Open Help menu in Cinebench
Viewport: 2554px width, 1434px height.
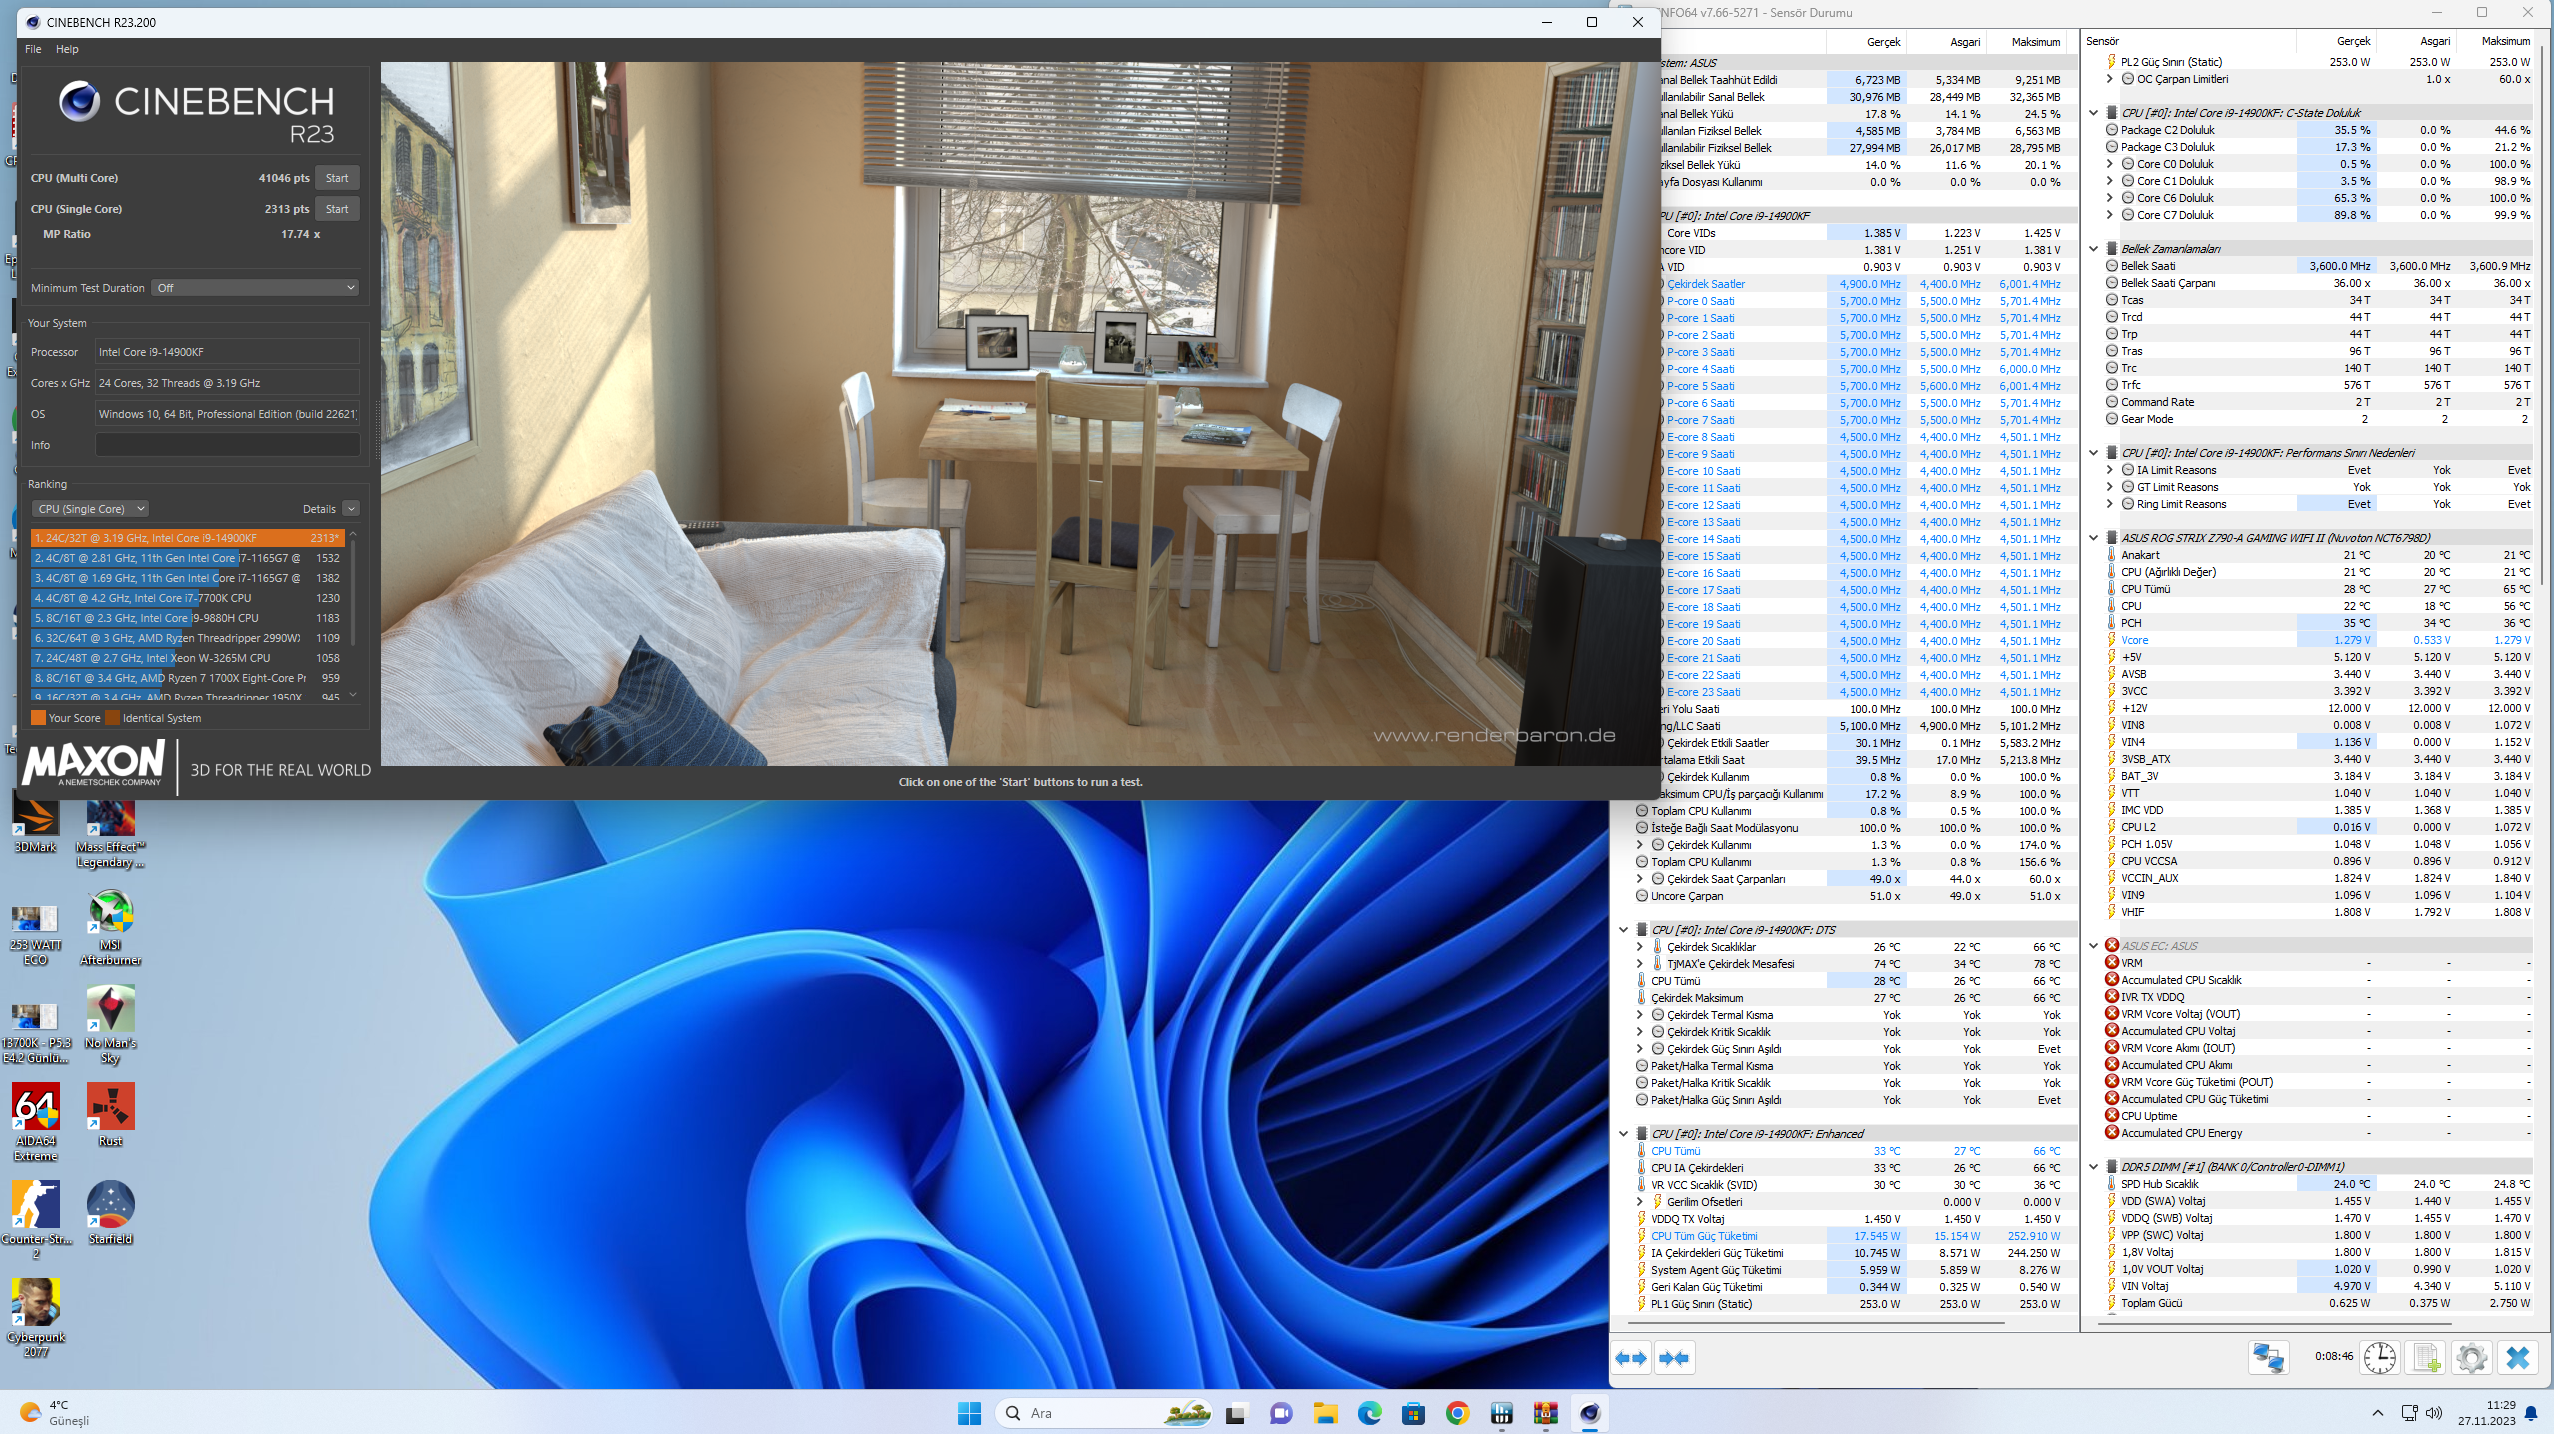67,49
